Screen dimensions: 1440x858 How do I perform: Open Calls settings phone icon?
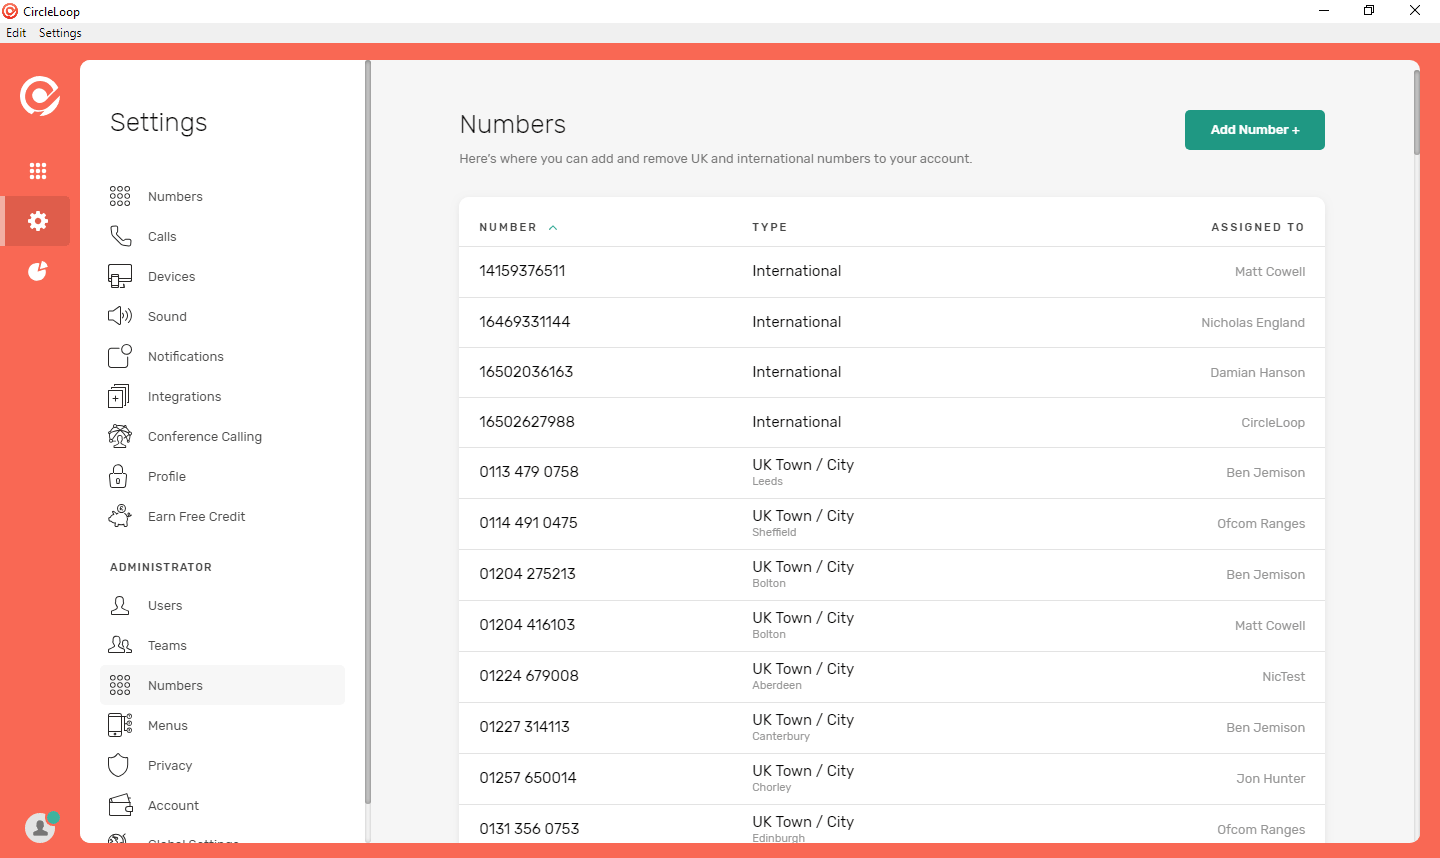pyautogui.click(x=120, y=236)
